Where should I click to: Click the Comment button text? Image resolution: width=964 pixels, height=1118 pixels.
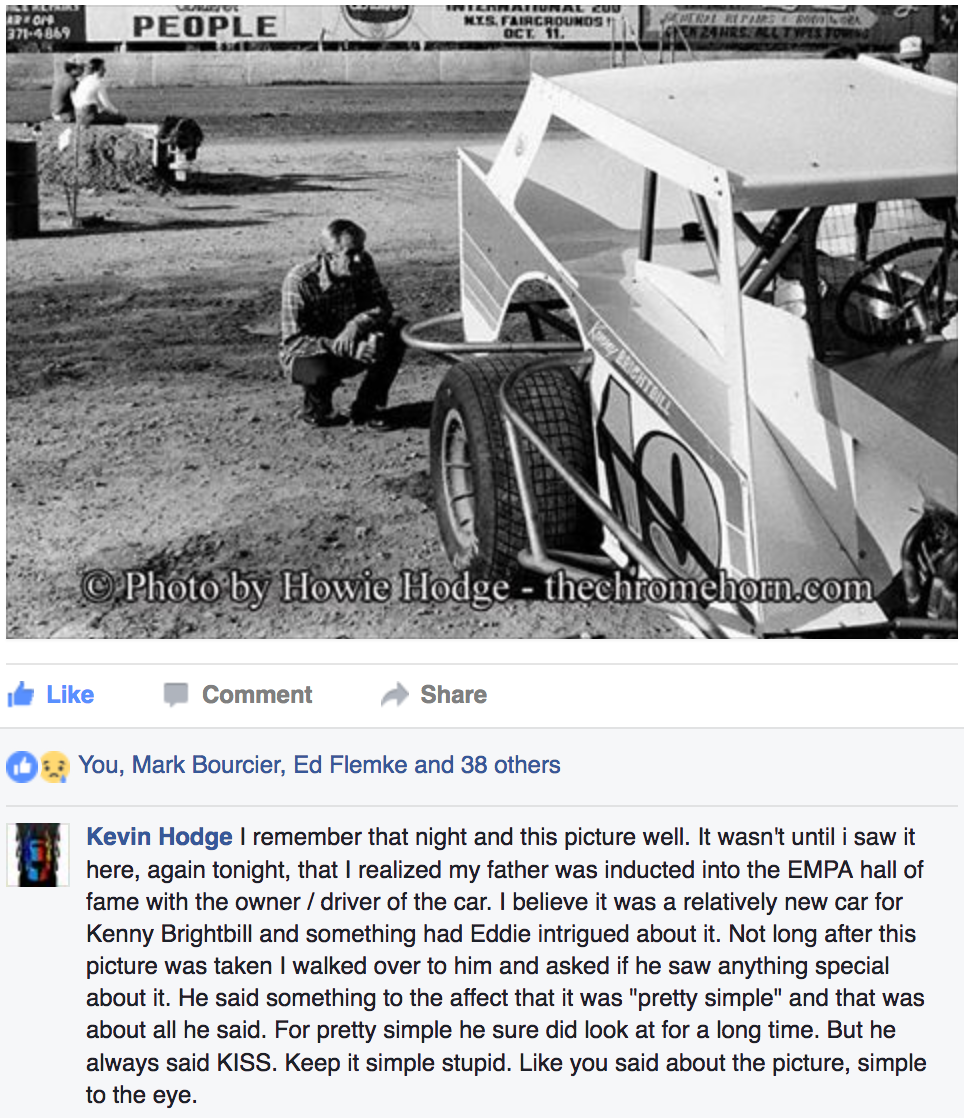[257, 694]
